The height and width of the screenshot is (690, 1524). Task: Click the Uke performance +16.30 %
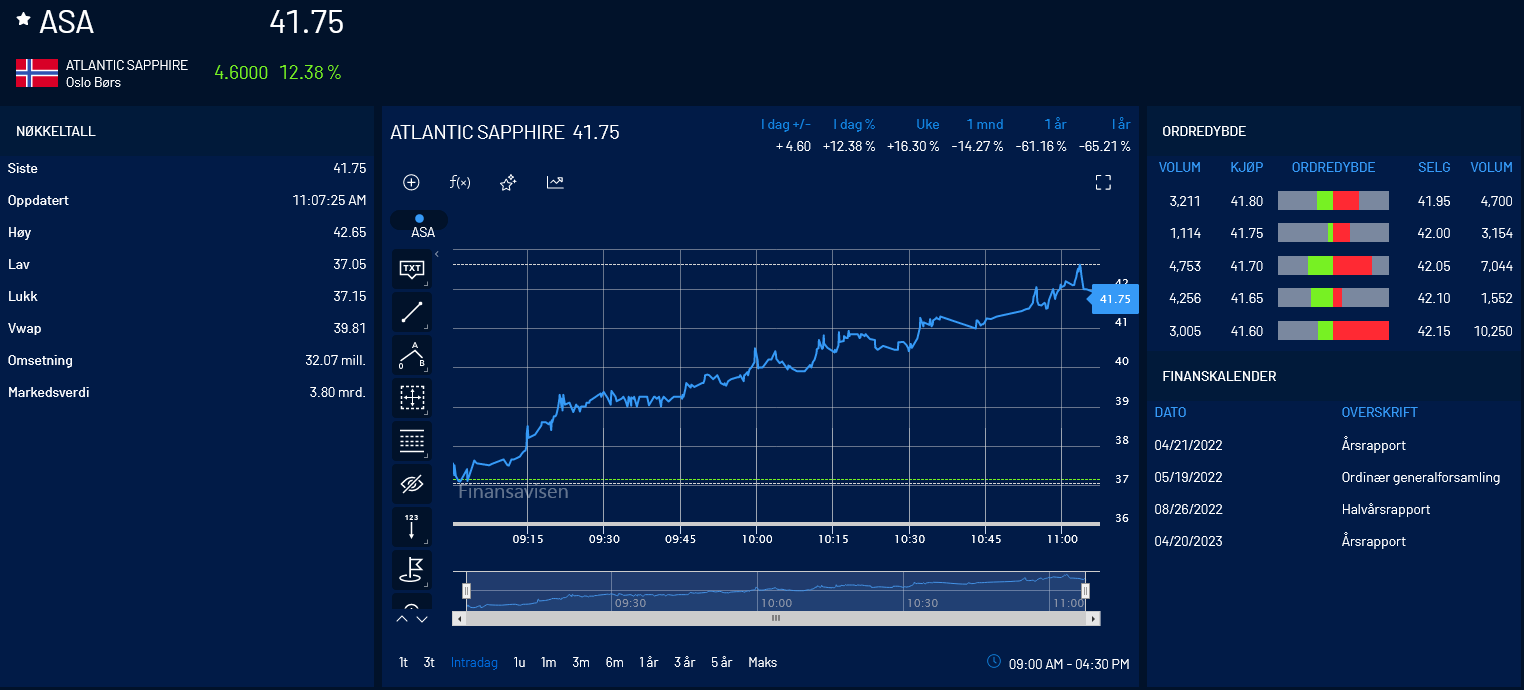913,146
